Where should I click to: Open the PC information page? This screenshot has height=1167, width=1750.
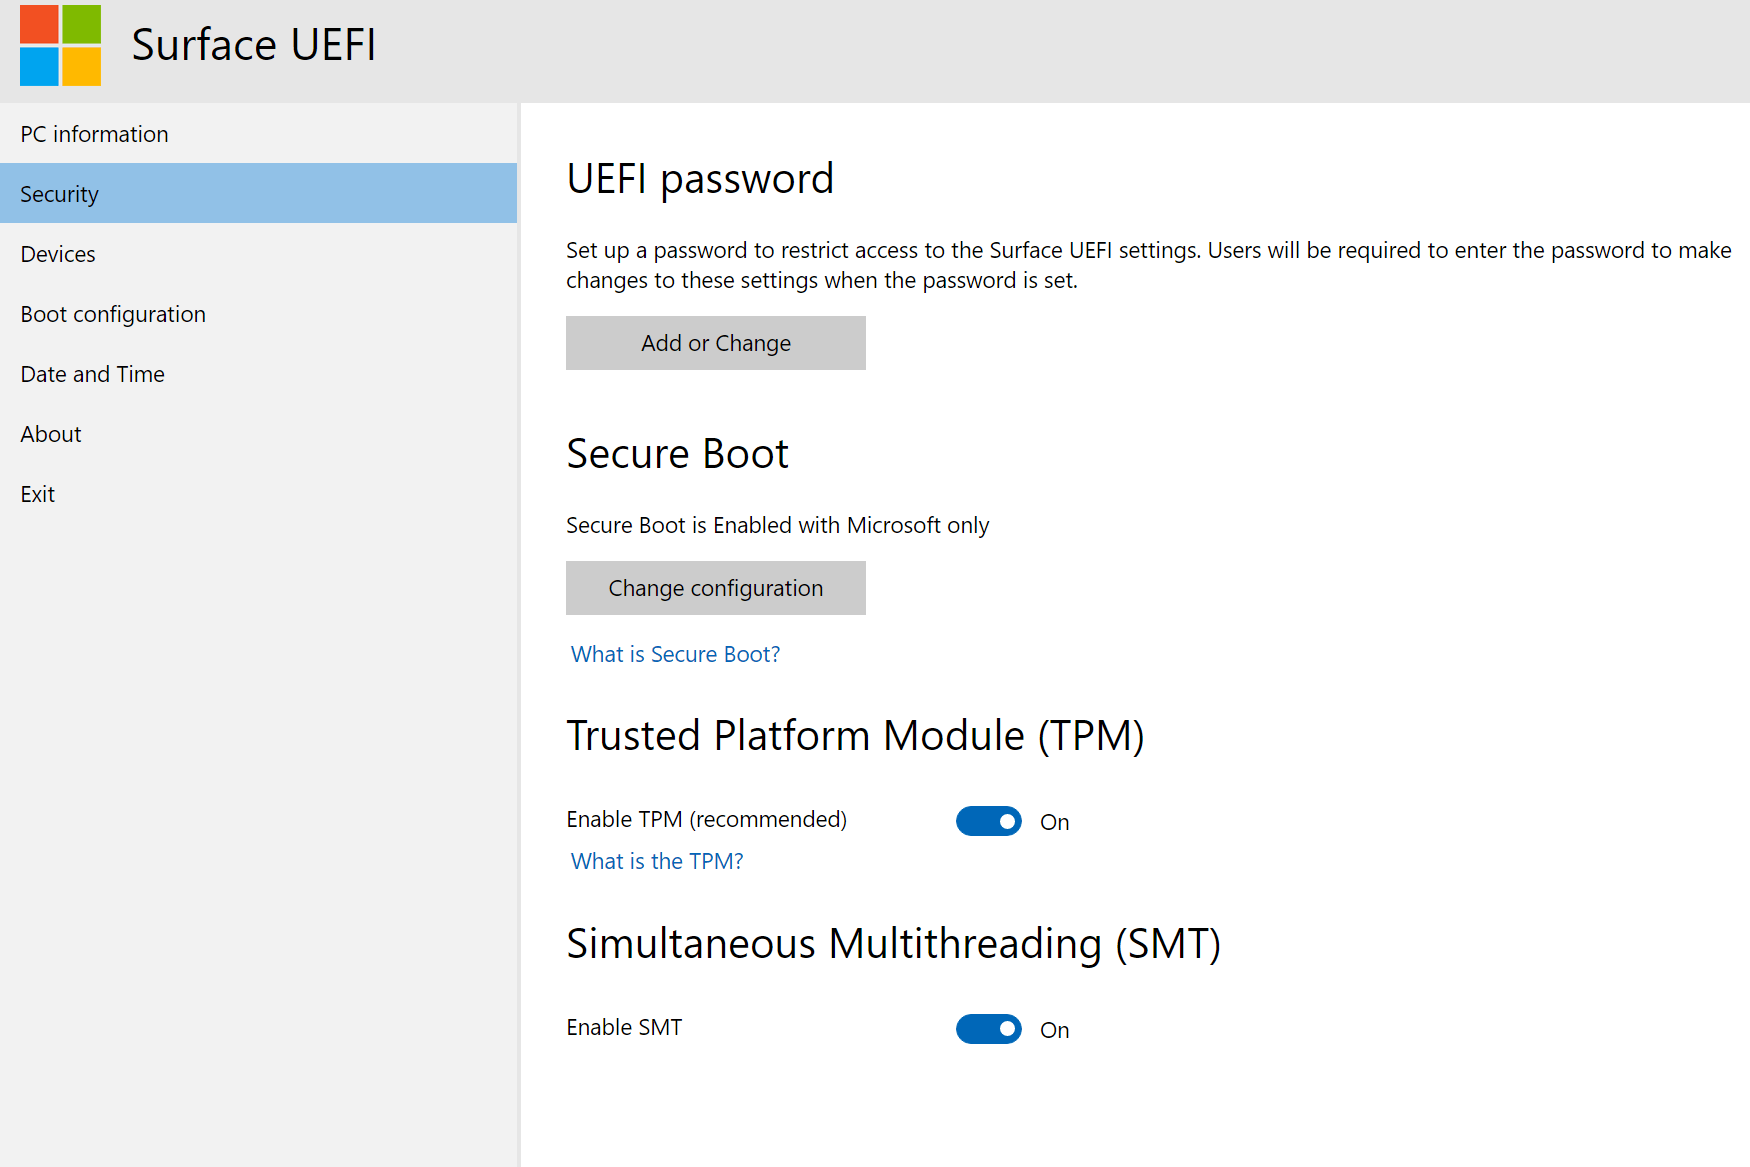tap(259, 134)
